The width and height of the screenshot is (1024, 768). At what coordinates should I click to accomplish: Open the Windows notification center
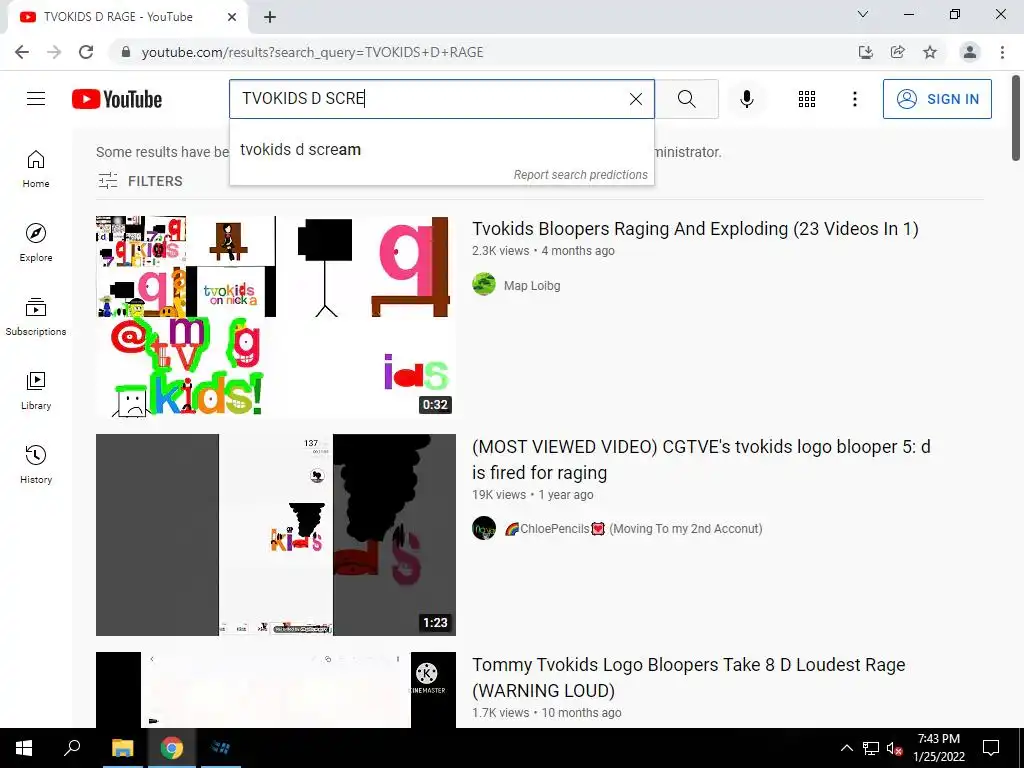coord(991,748)
